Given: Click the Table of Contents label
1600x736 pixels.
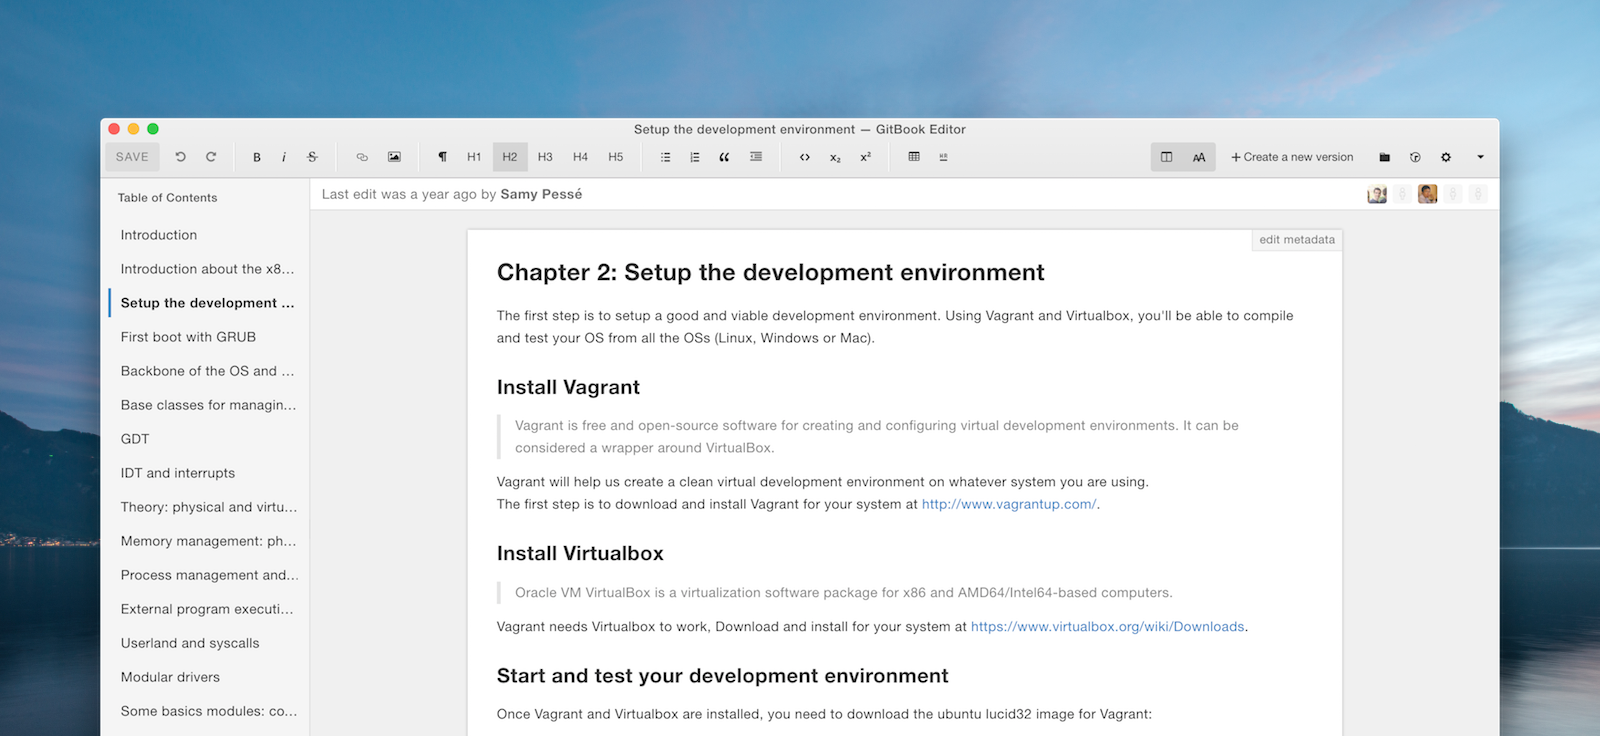Looking at the screenshot, I should [167, 198].
